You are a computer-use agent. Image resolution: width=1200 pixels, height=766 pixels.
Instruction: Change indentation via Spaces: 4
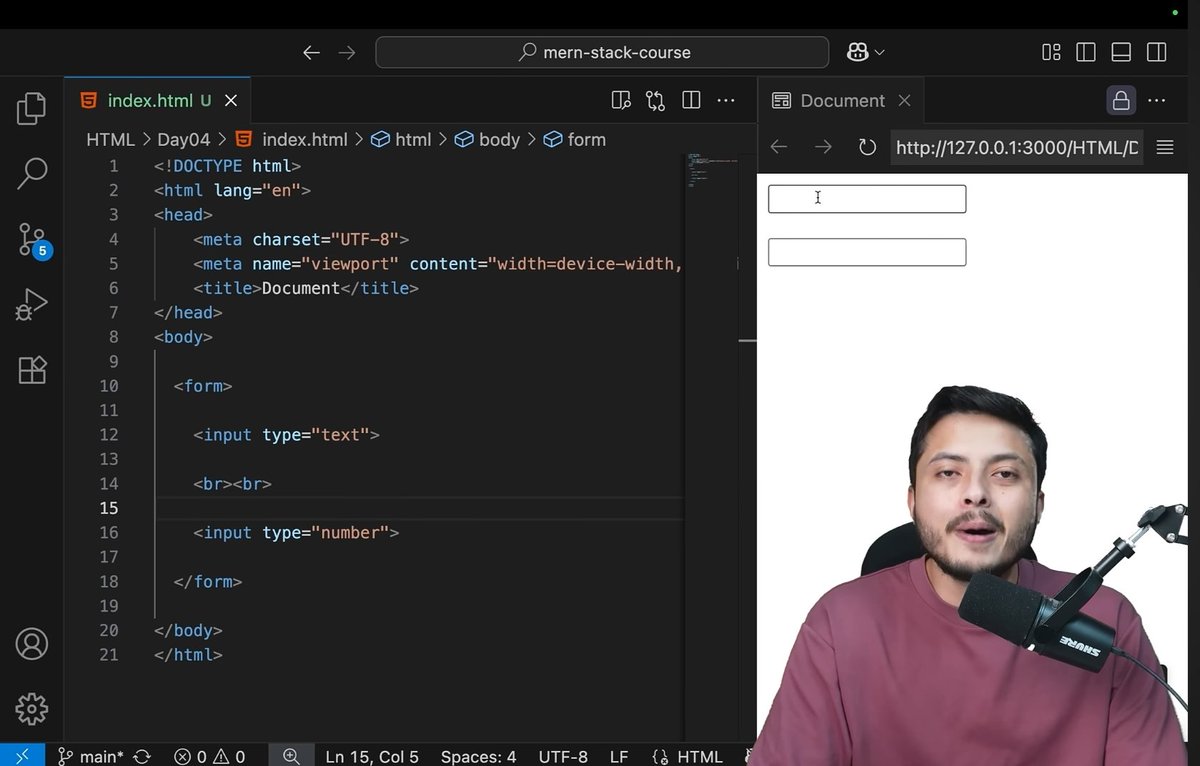[x=478, y=757]
